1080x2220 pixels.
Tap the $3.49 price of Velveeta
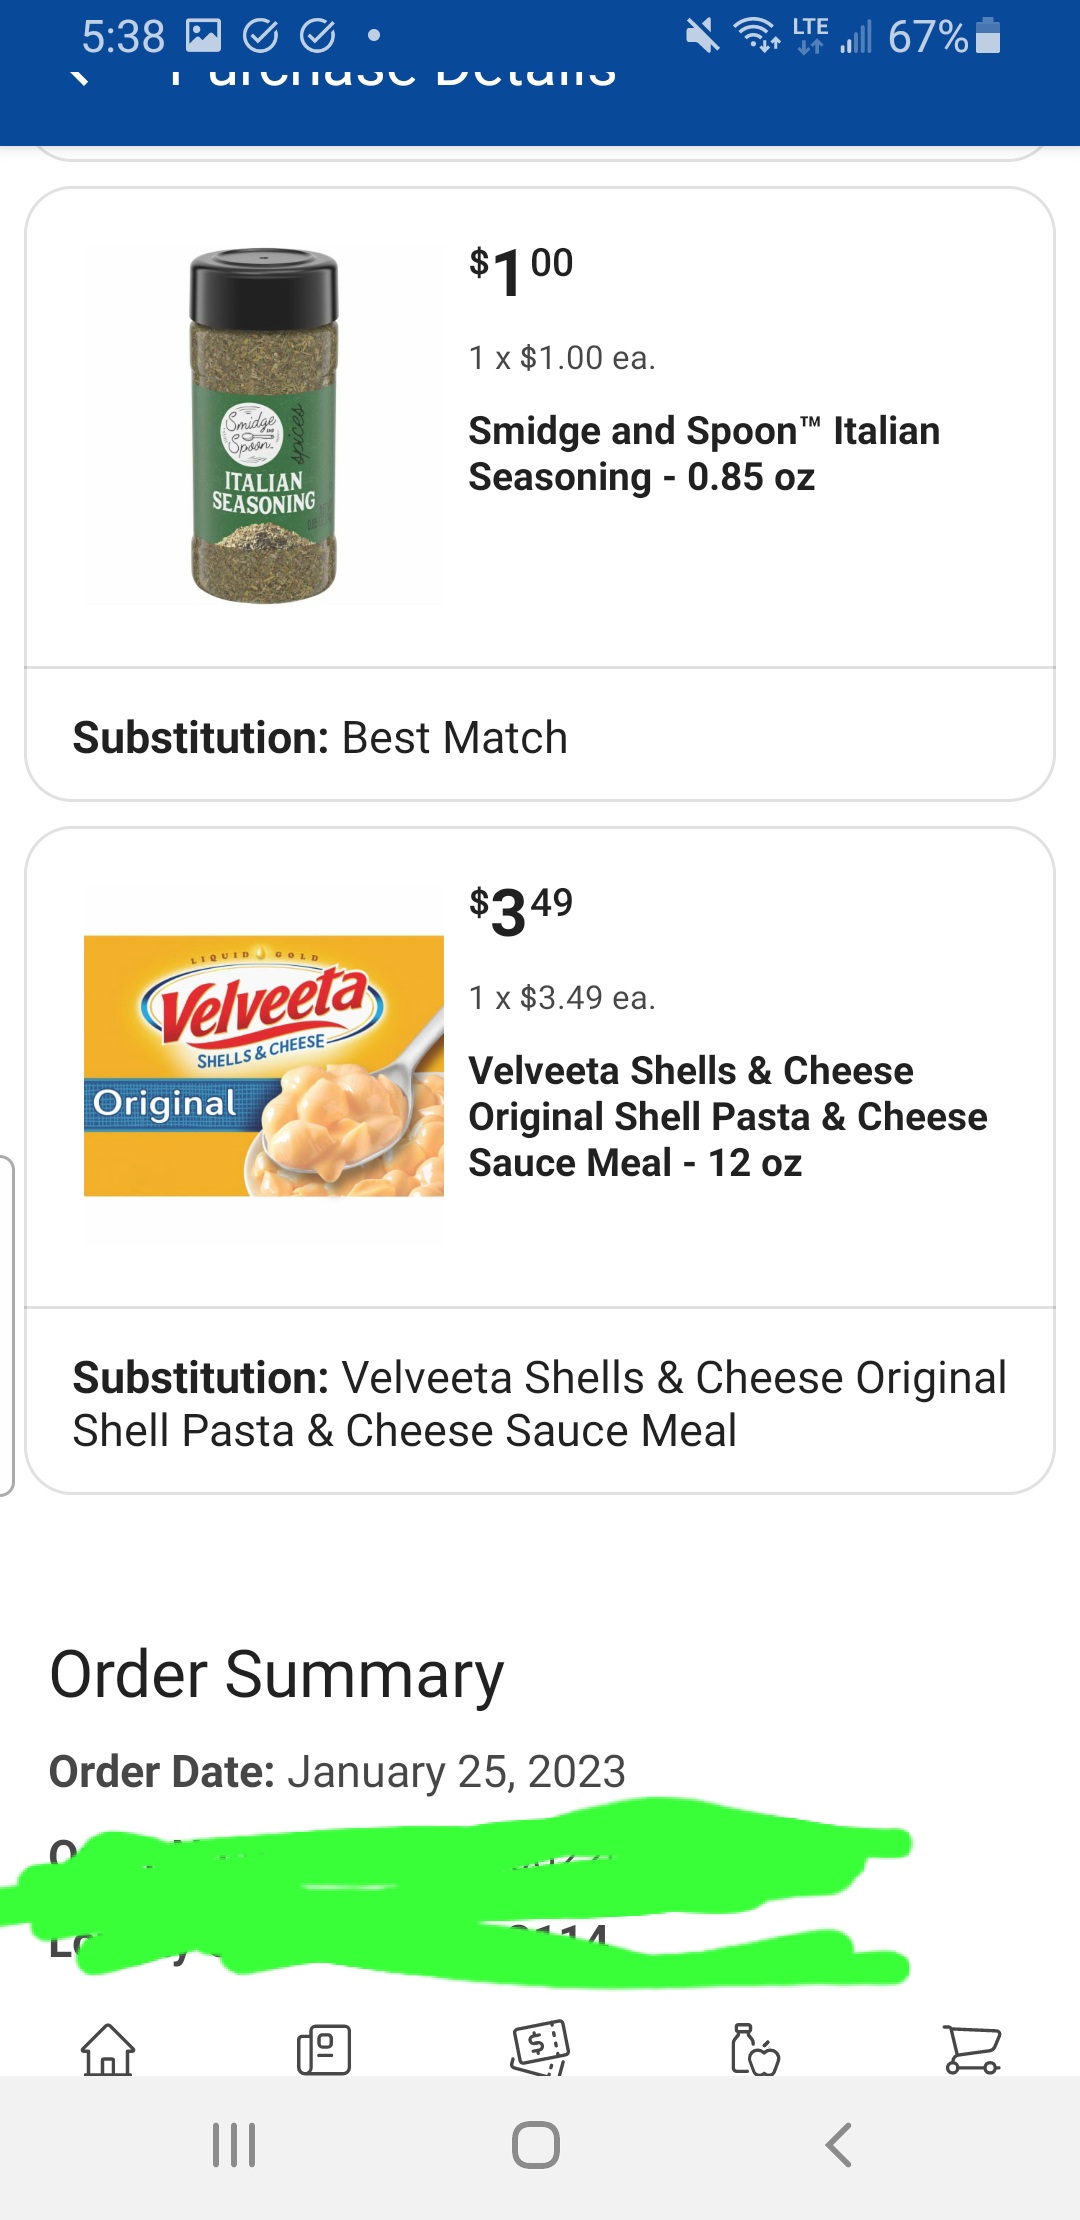pos(521,911)
